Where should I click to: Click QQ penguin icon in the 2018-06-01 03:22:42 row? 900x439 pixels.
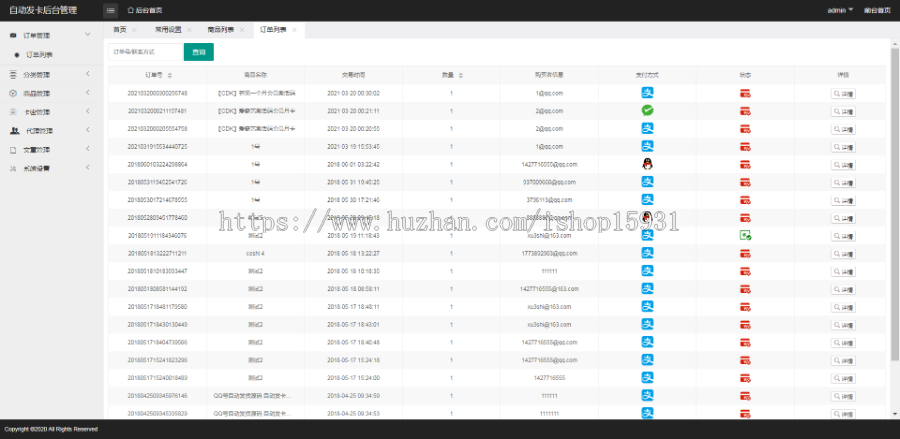[647, 164]
